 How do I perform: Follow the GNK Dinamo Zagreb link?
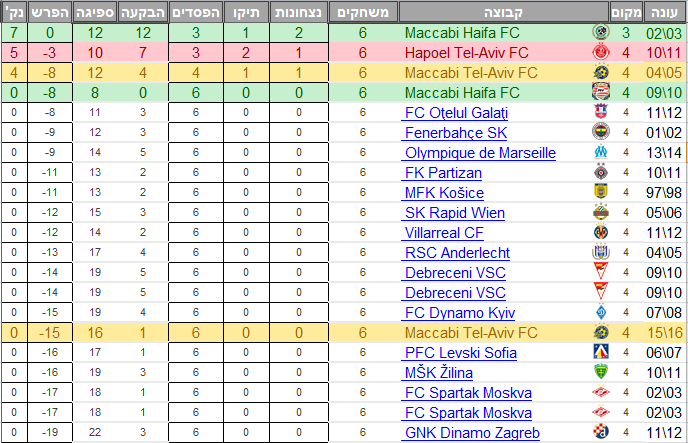pyautogui.click(x=472, y=432)
